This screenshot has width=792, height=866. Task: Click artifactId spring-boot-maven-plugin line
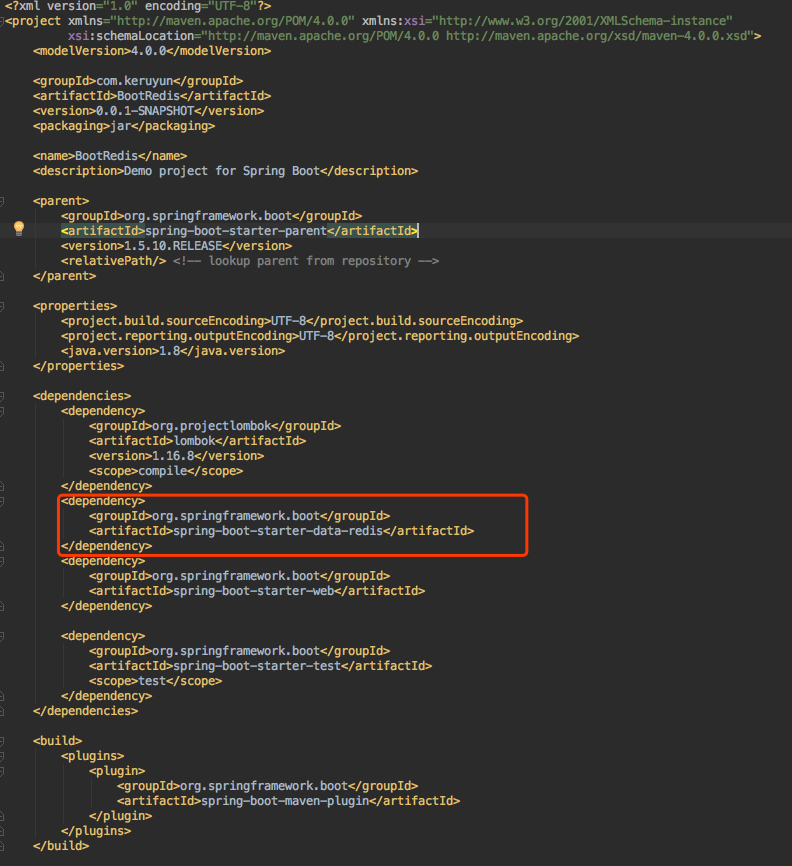[x=289, y=801]
